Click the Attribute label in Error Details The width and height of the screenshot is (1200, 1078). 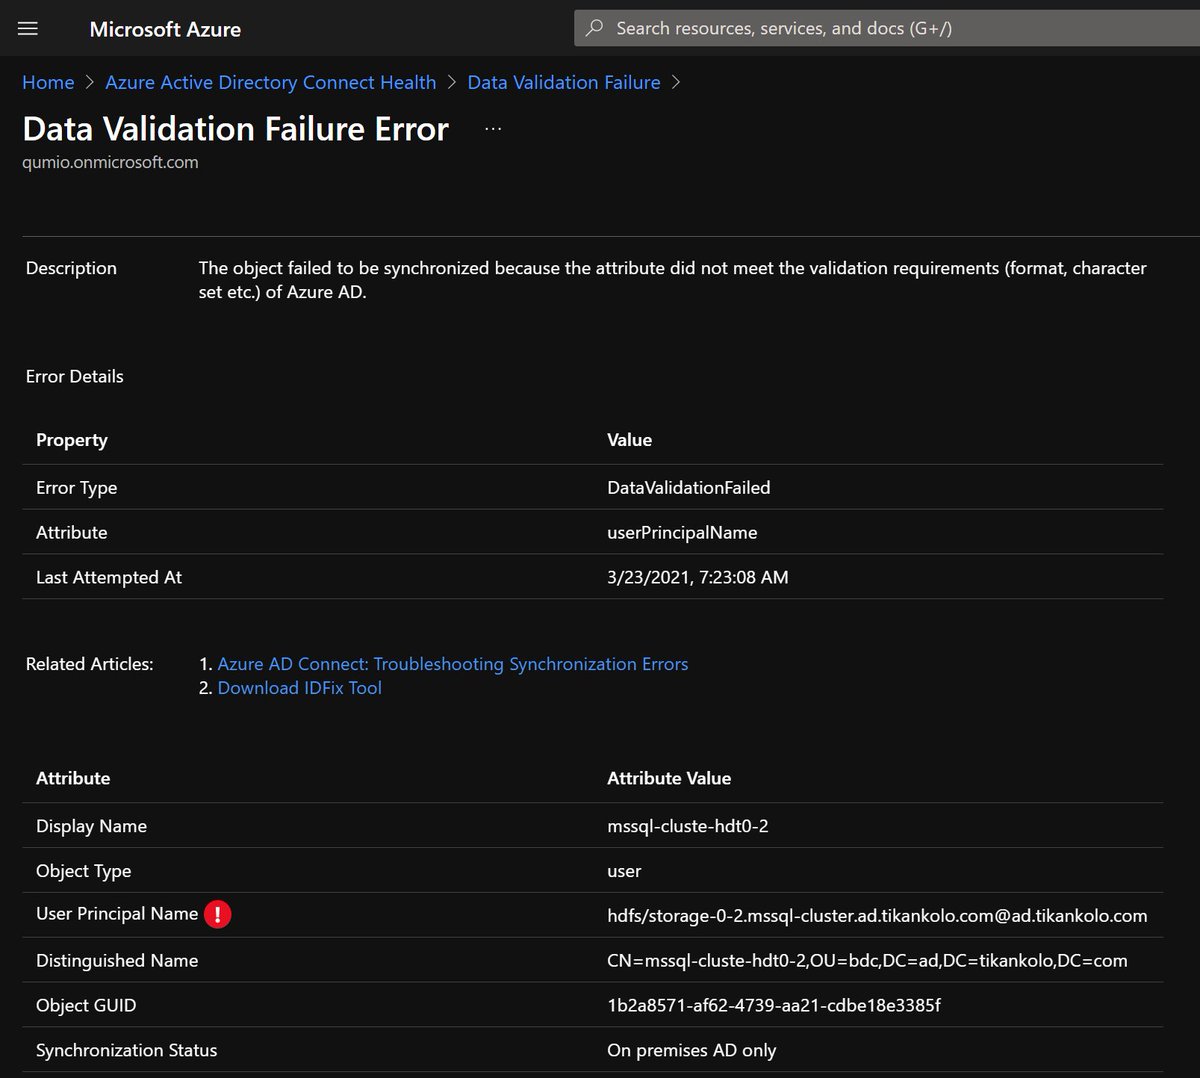tap(72, 533)
